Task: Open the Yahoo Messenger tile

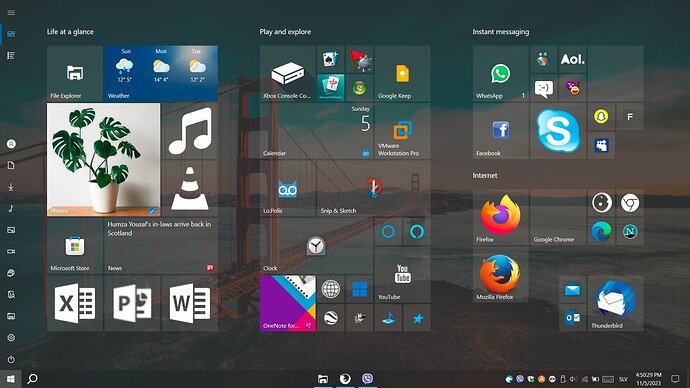Action: (x=573, y=88)
